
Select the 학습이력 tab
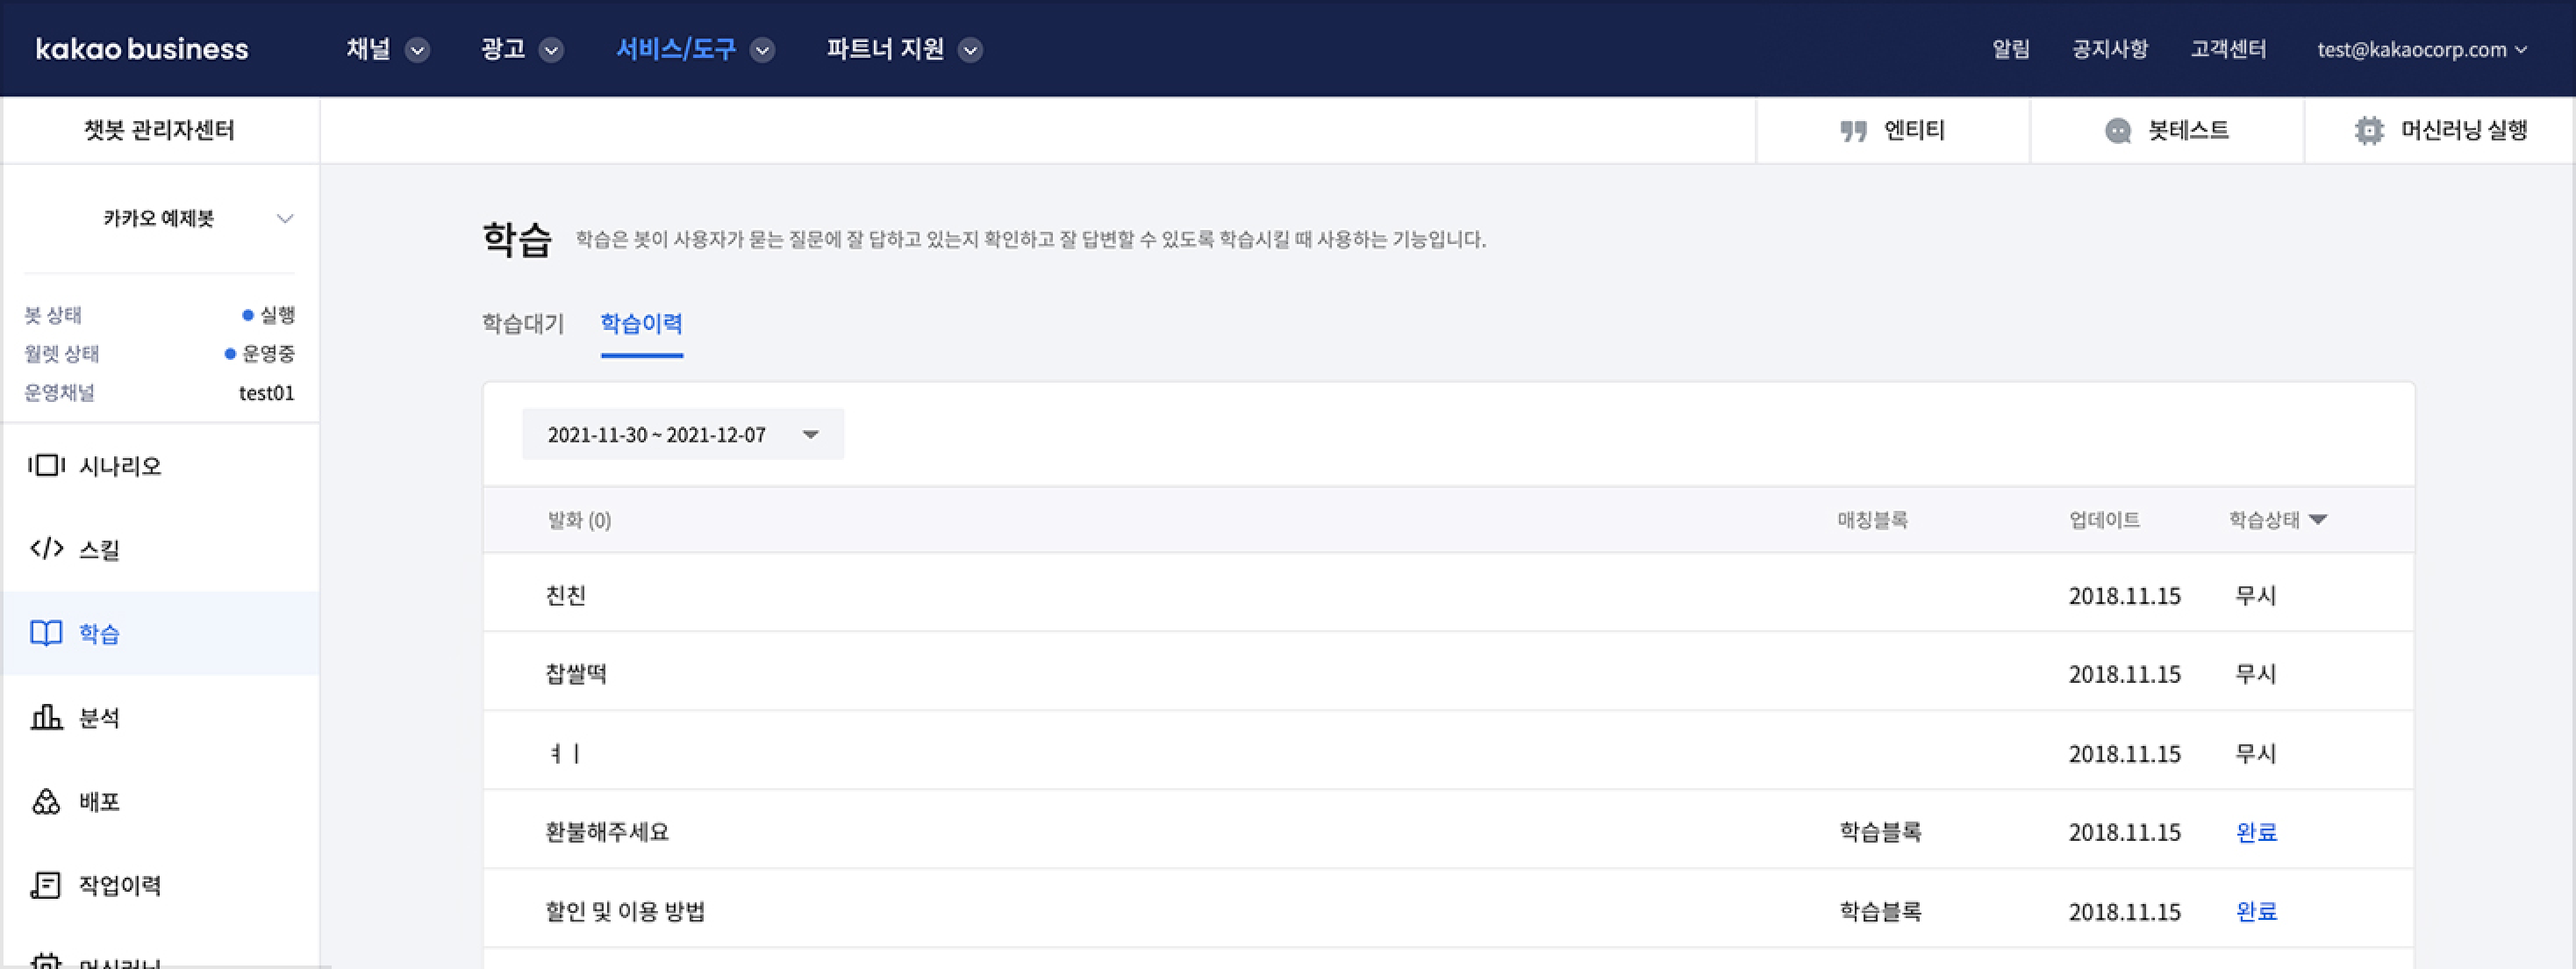coord(641,324)
